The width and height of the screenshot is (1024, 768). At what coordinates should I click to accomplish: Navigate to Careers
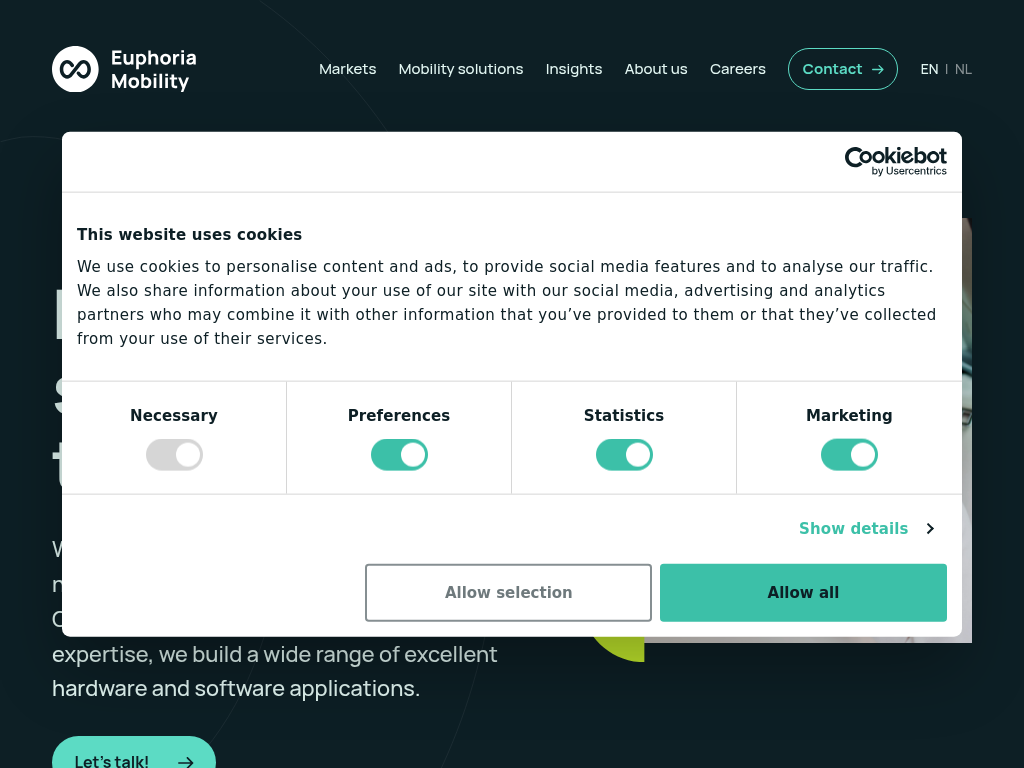[737, 69]
